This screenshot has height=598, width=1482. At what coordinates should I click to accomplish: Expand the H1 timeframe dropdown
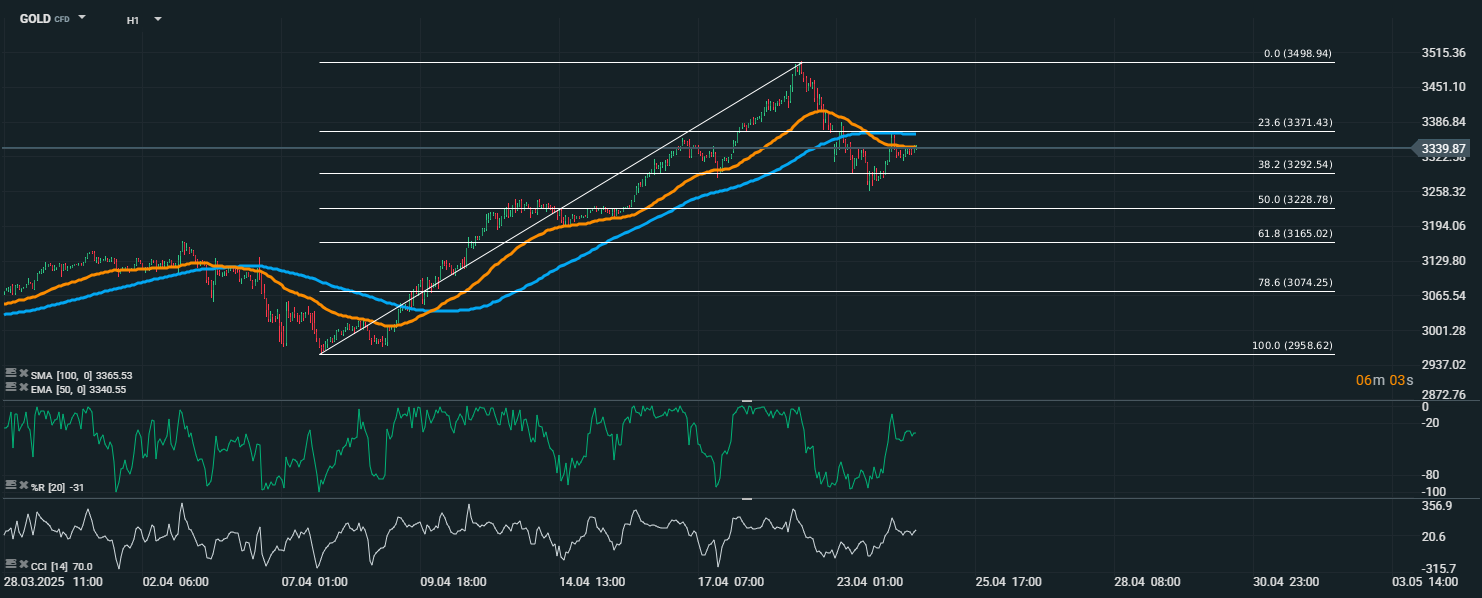click(x=158, y=19)
